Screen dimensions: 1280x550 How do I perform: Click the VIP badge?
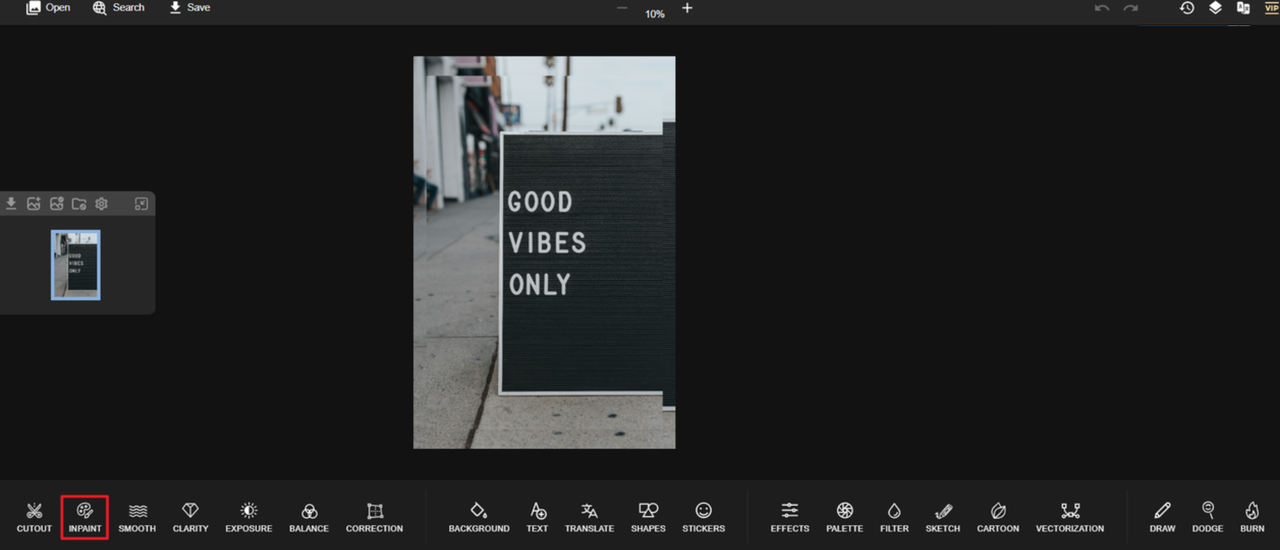point(1272,8)
